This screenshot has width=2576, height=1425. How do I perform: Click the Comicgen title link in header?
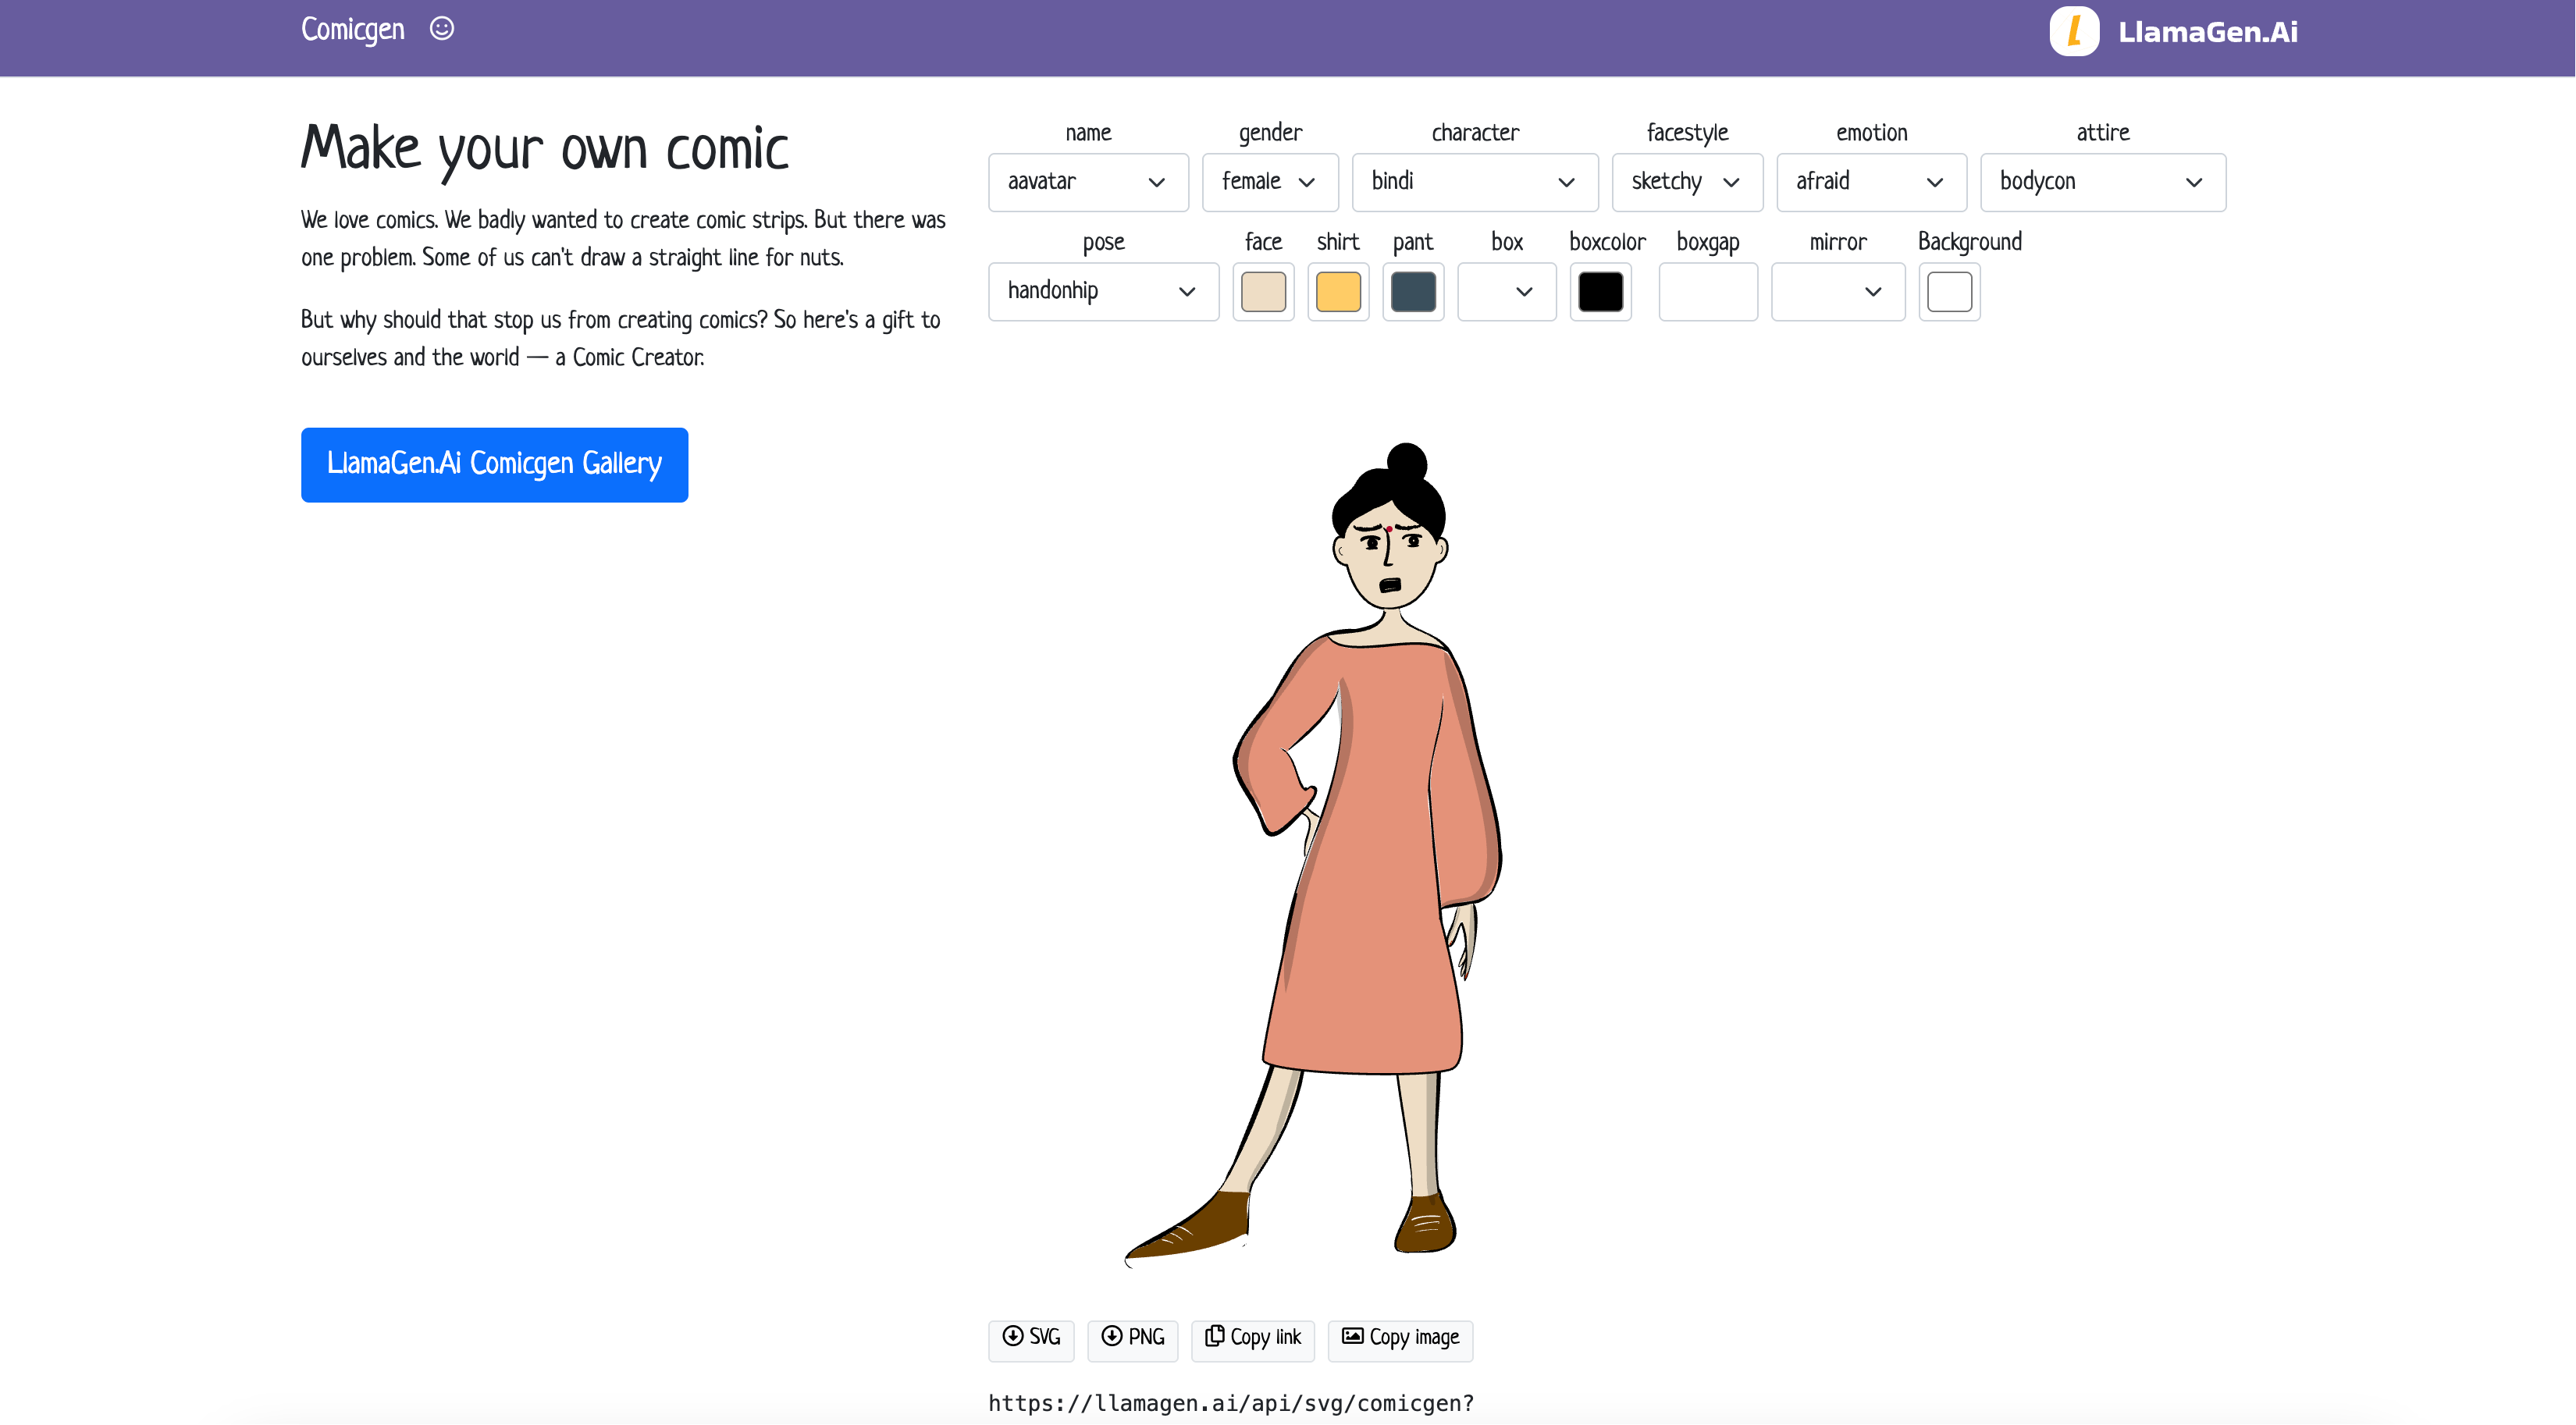[x=353, y=30]
